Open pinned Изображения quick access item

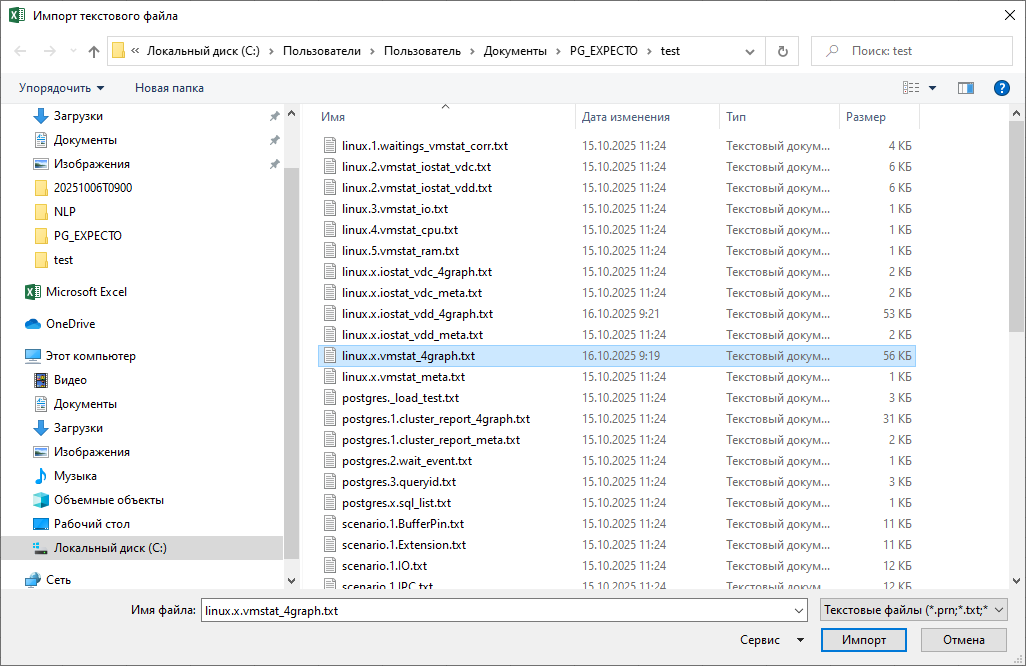pyautogui.click(x=92, y=164)
